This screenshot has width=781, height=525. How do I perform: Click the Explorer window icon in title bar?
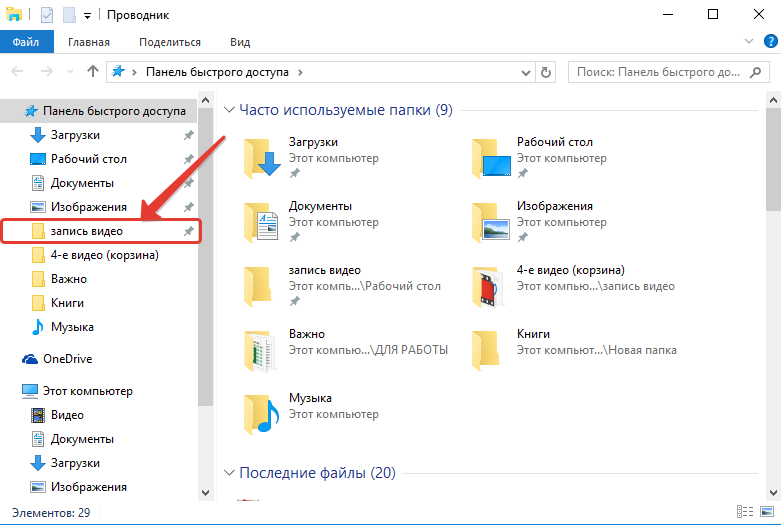click(13, 14)
